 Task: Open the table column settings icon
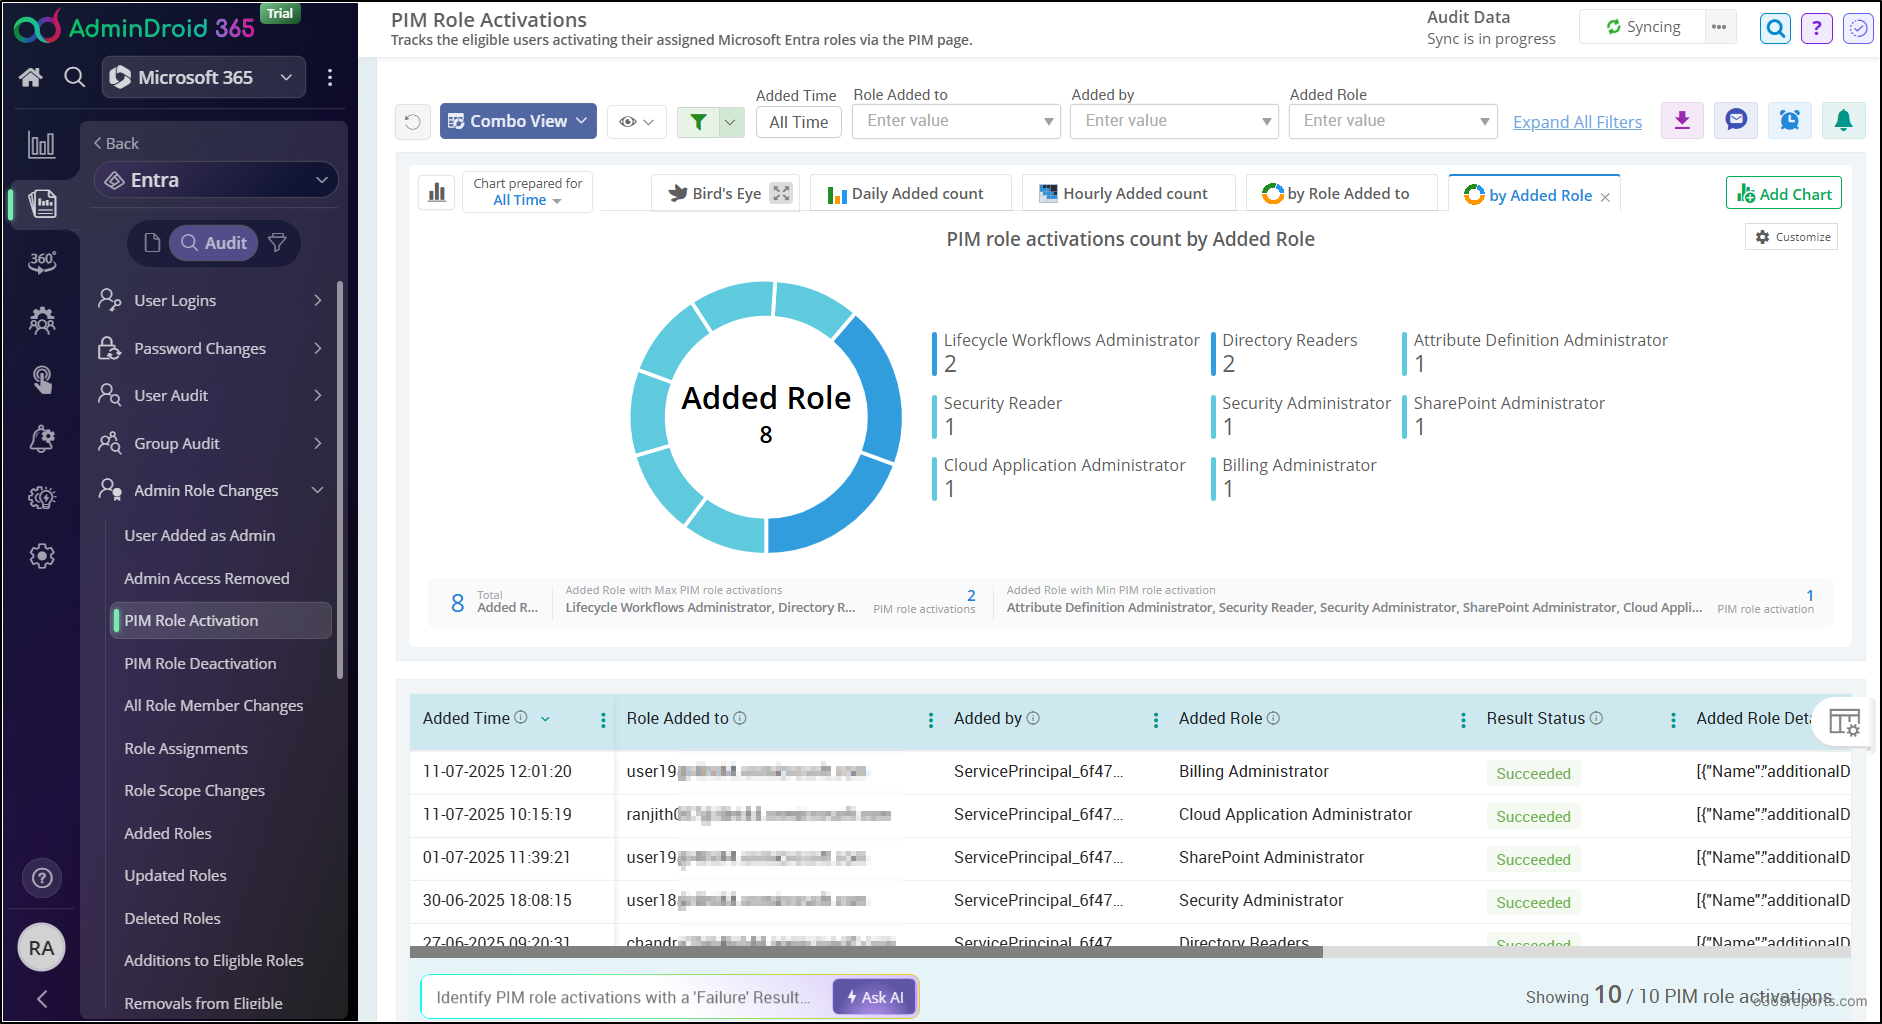click(1844, 721)
